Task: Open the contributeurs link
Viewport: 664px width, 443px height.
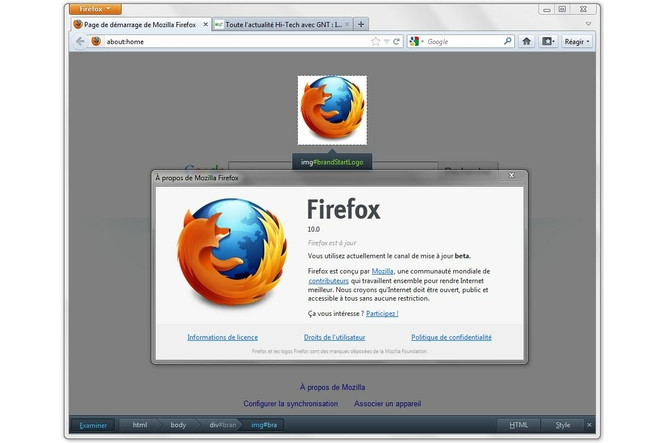Action: pyautogui.click(x=329, y=281)
